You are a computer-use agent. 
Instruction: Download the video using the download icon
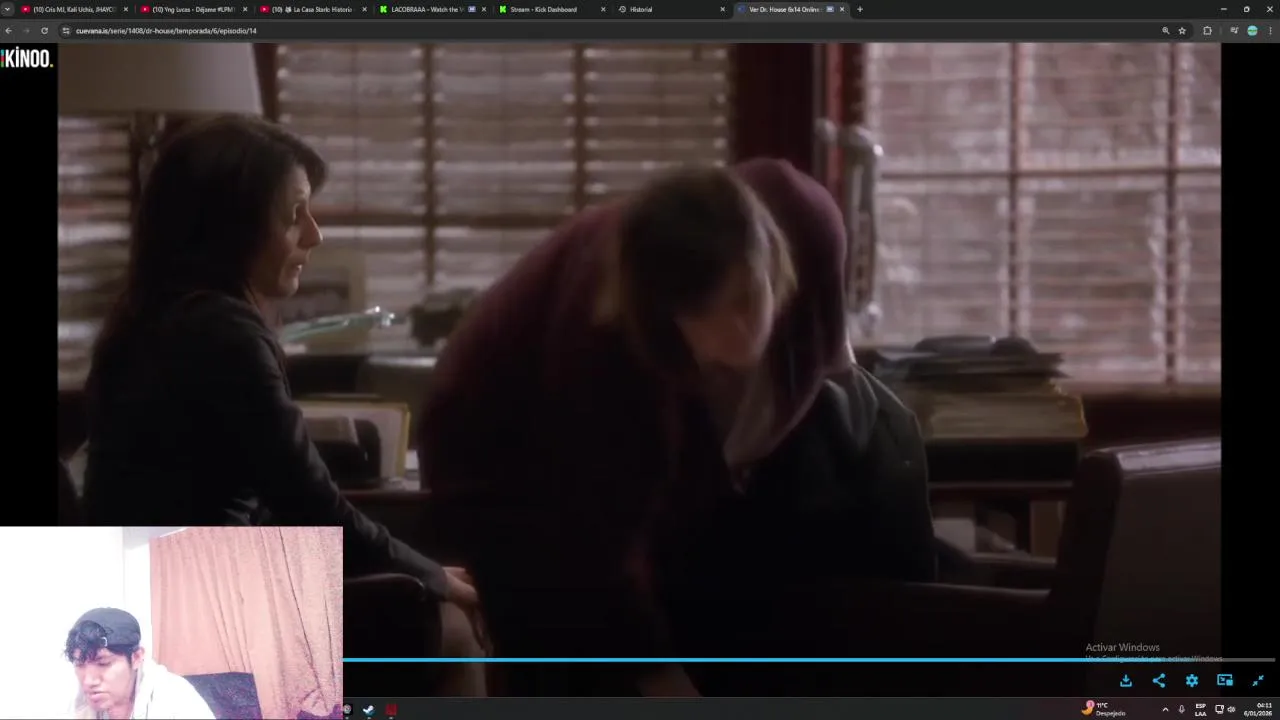(x=1126, y=680)
